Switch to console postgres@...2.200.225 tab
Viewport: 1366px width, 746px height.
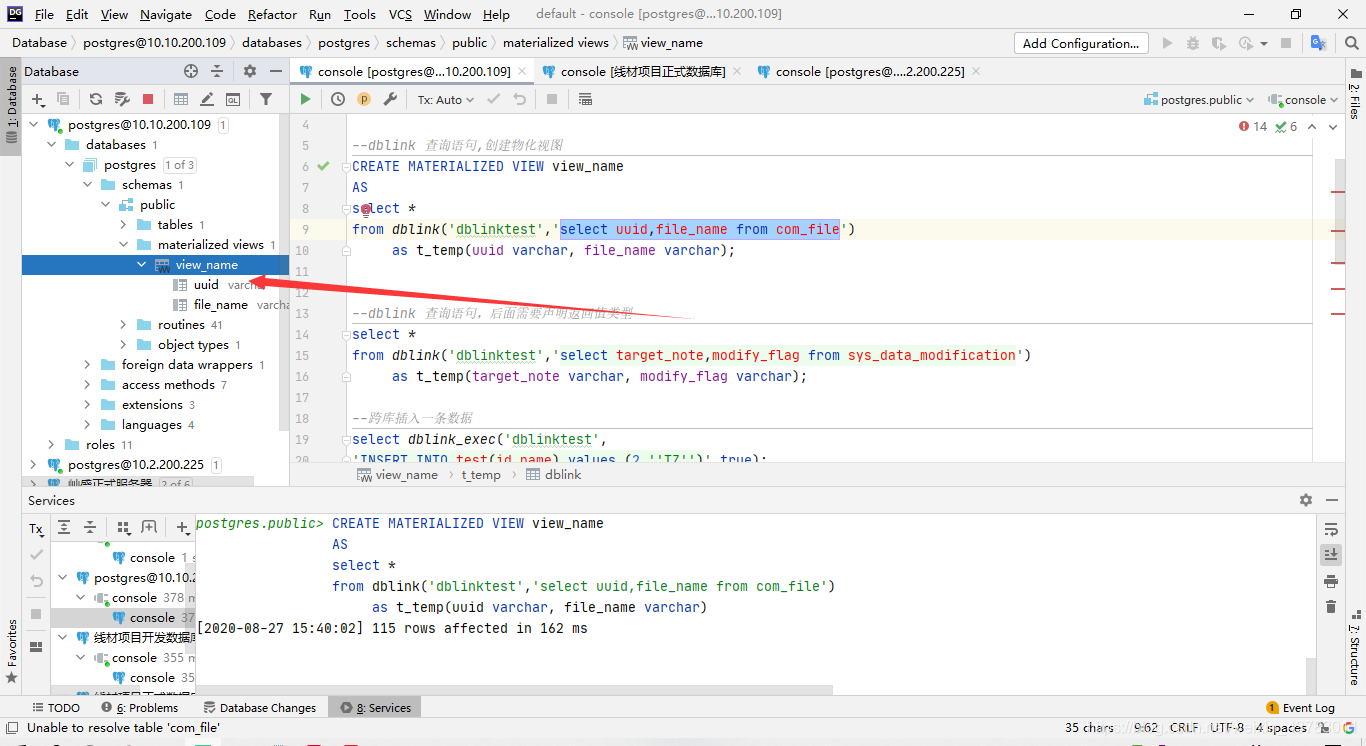pyautogui.click(x=869, y=71)
